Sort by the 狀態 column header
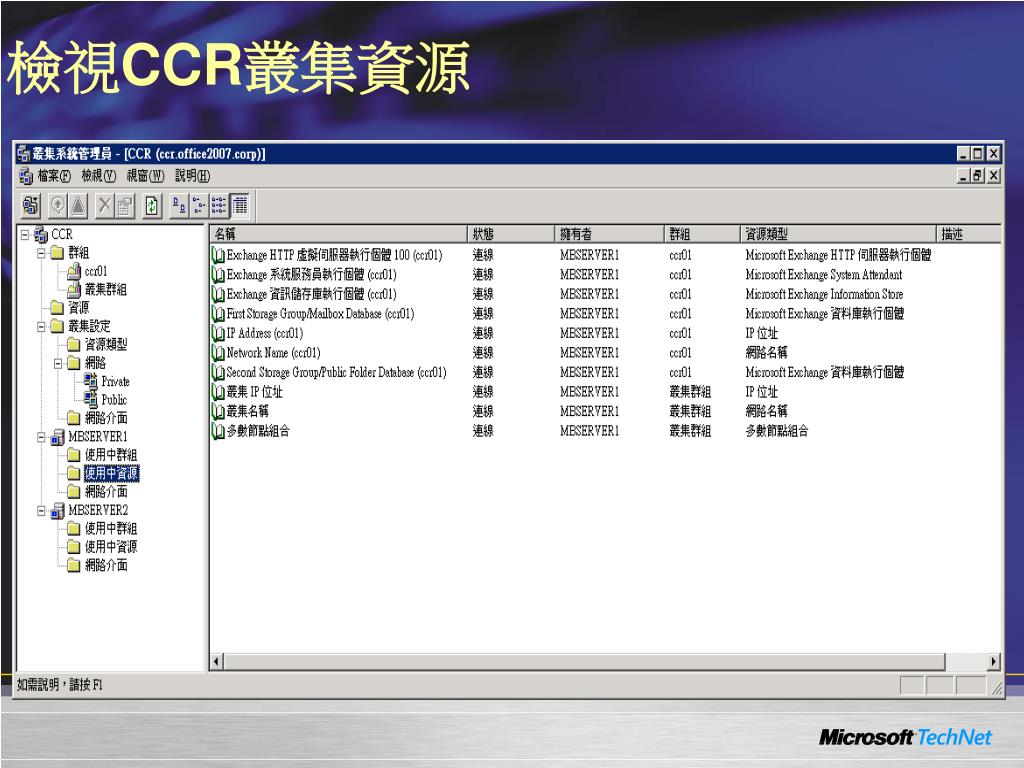Screen dimensions: 1024x768 coord(511,234)
